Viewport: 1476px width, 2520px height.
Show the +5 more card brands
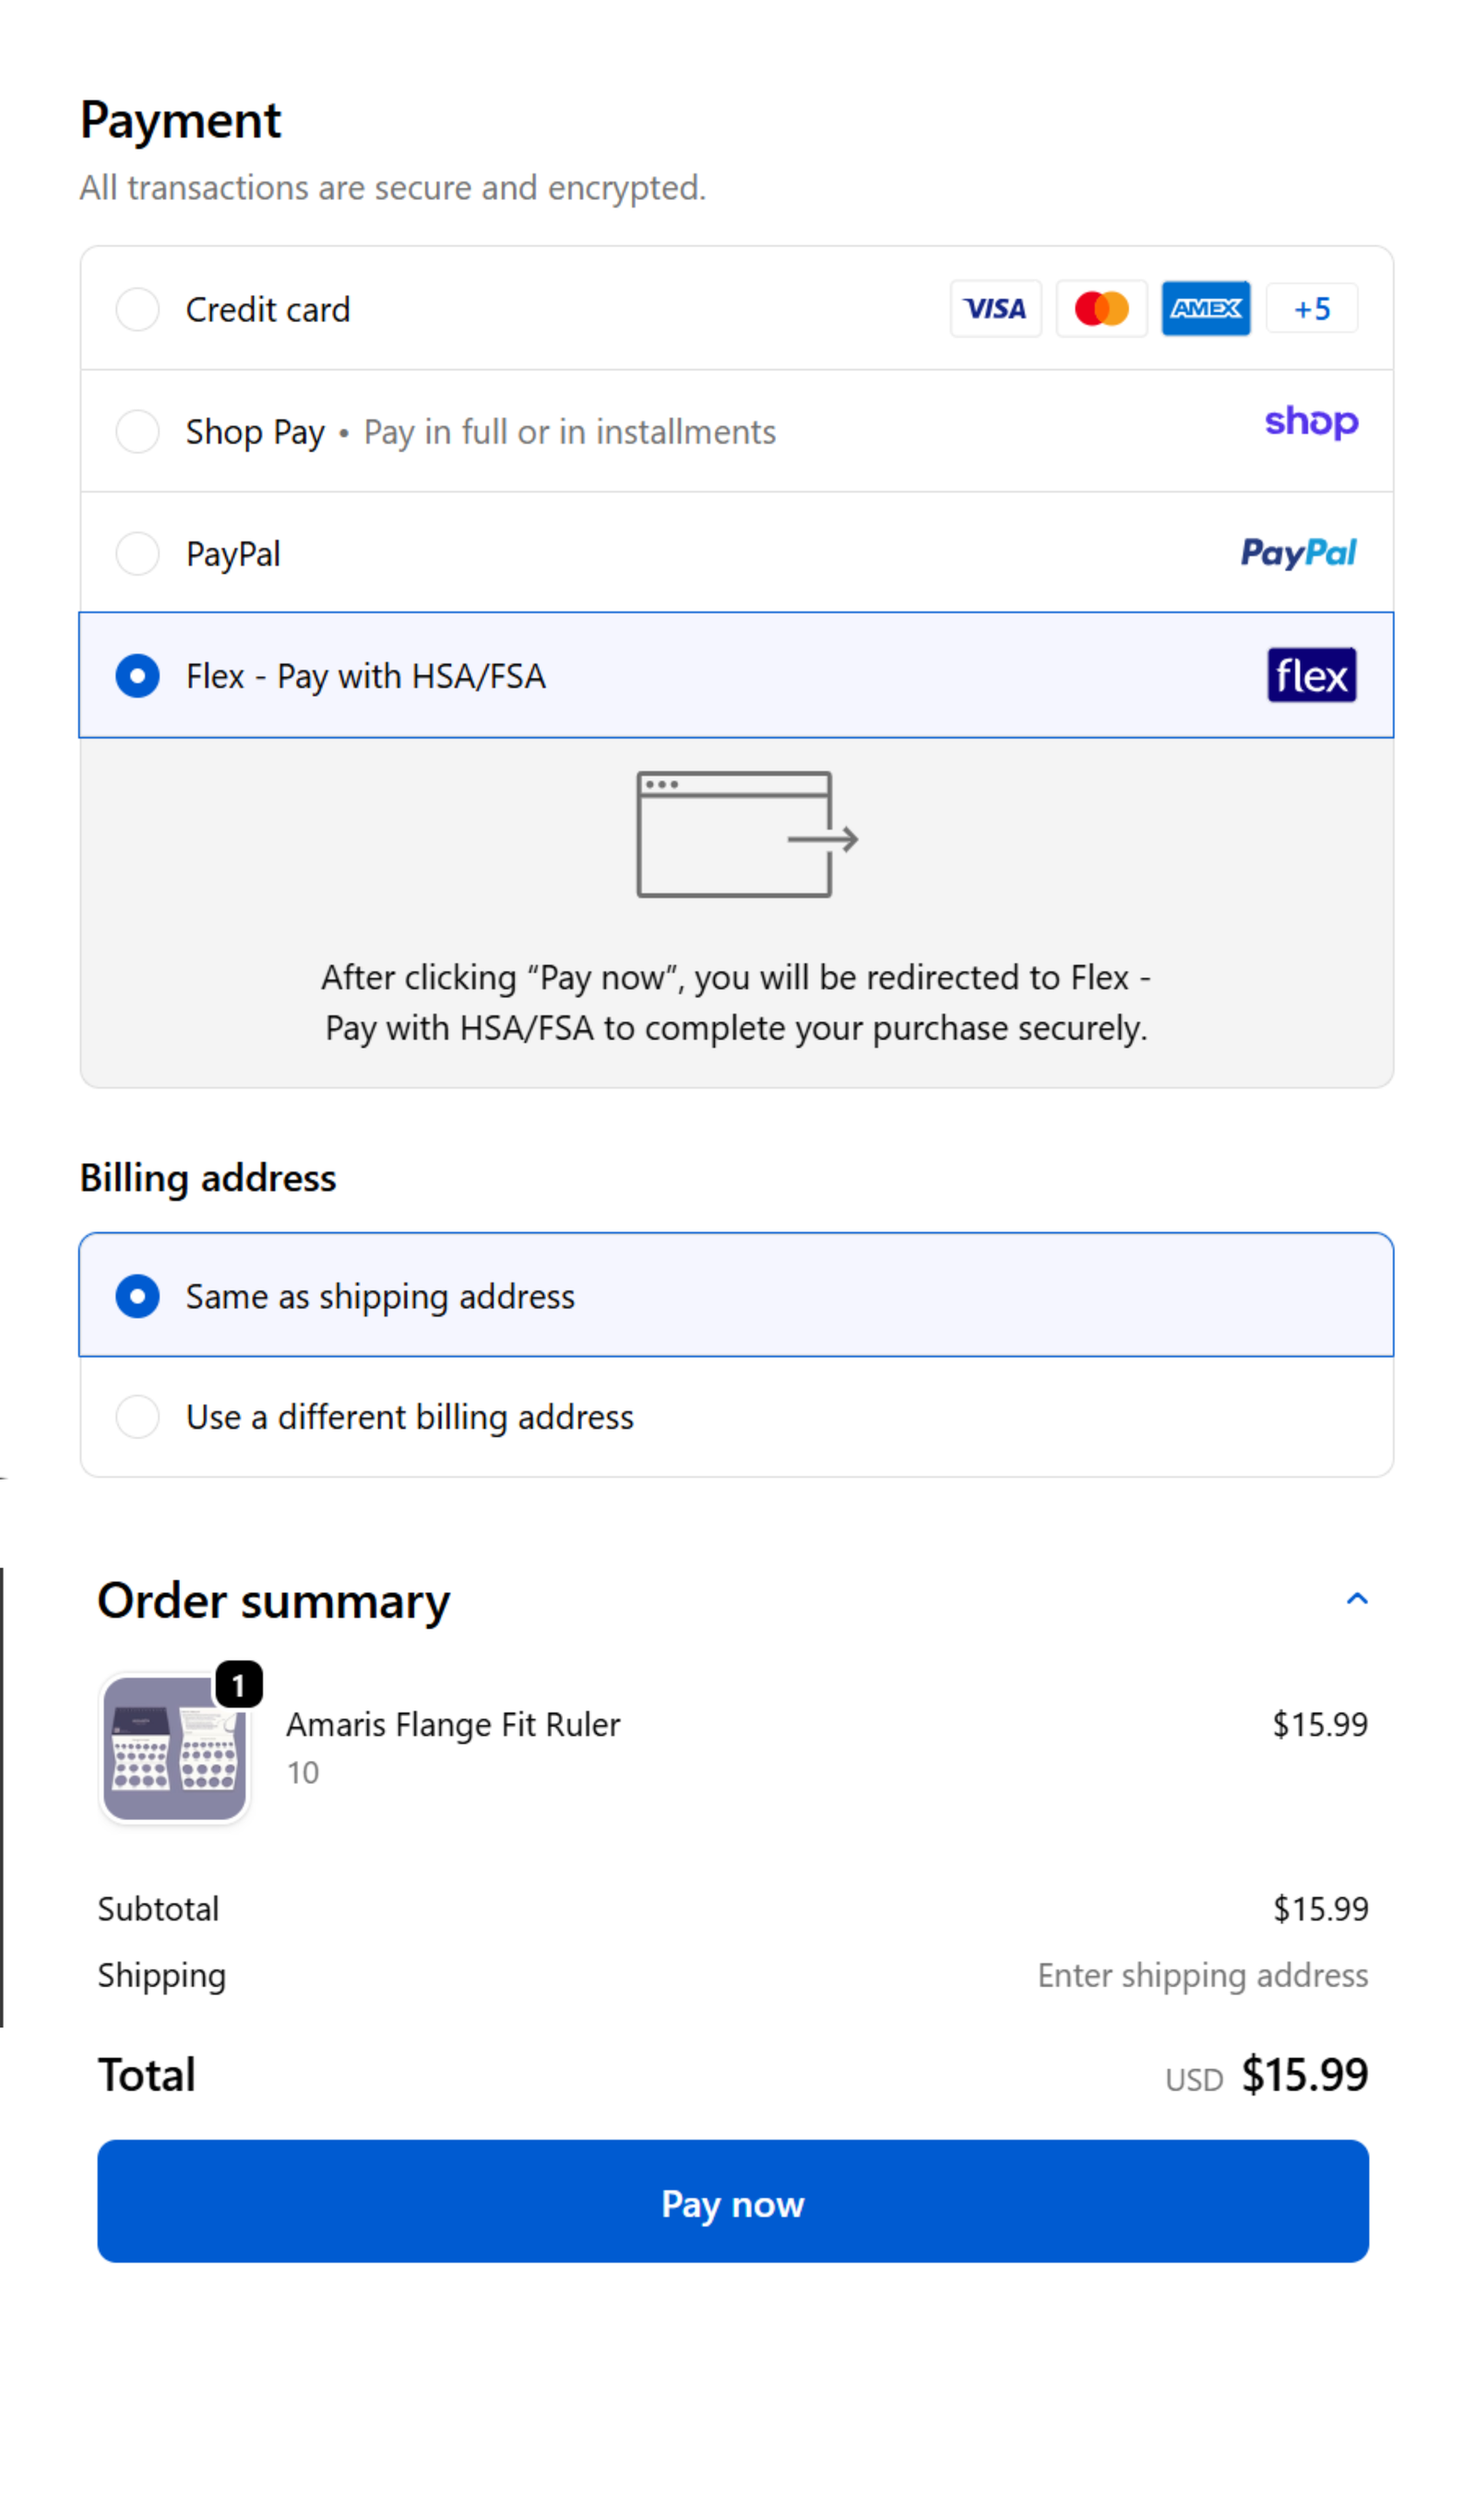(1311, 309)
